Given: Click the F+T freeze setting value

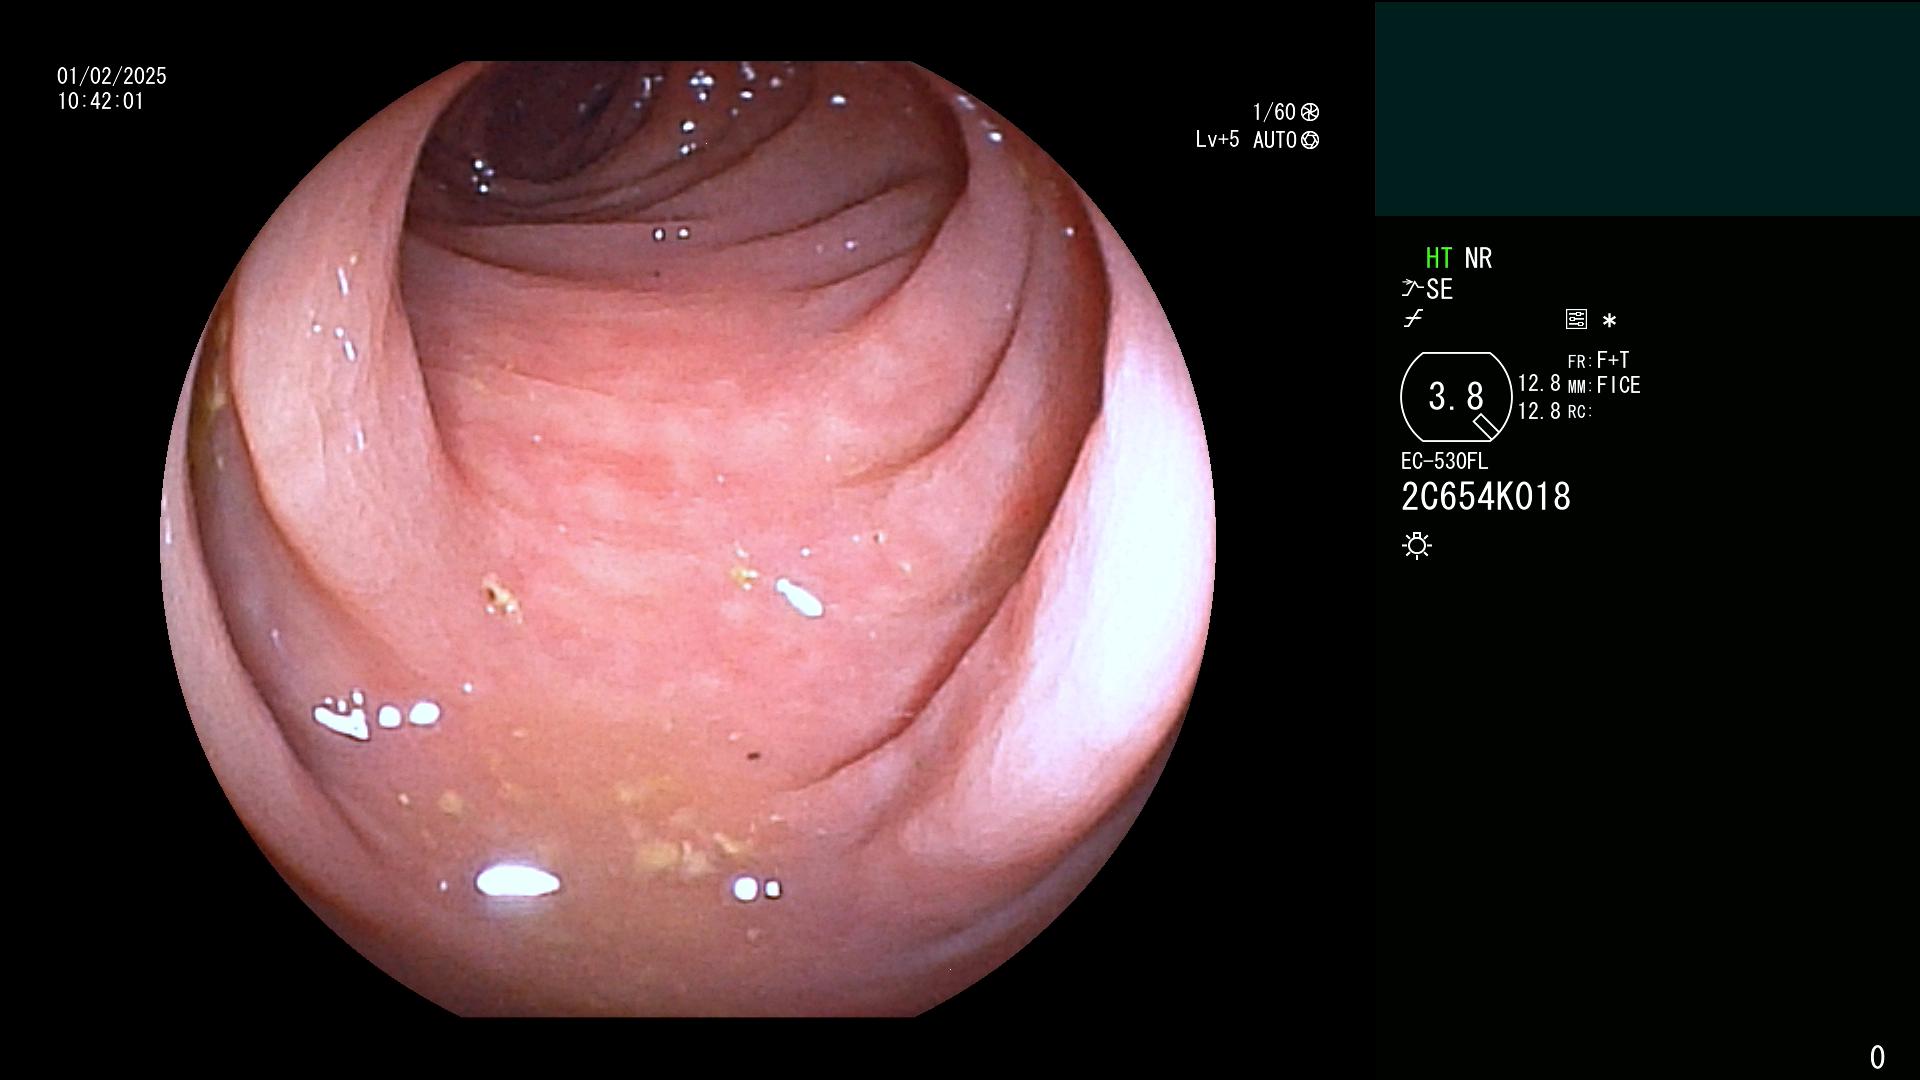Looking at the screenshot, I should pyautogui.click(x=1613, y=360).
